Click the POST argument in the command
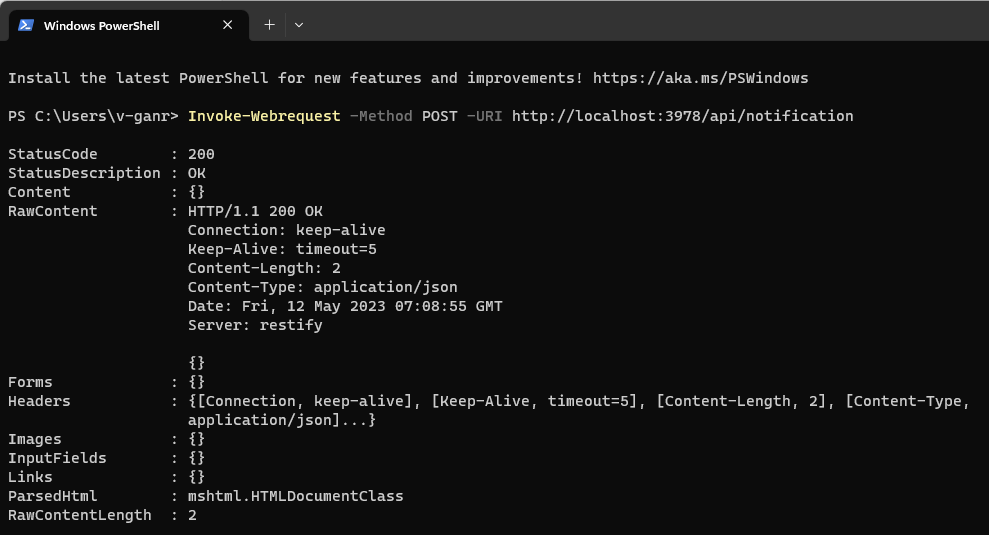 click(x=440, y=116)
